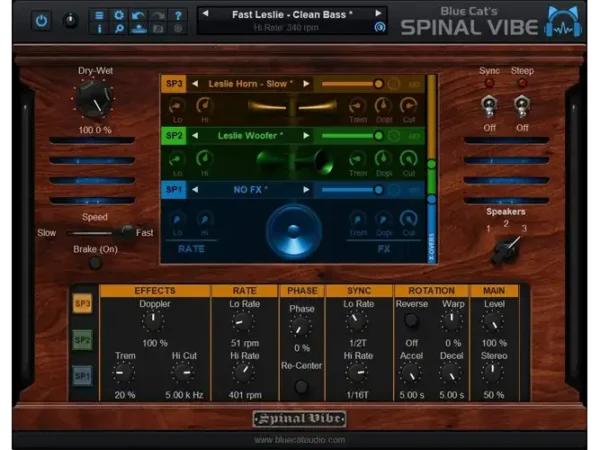600x450 pixels.
Task: Click the Hi Cut knob
Action: click(x=183, y=373)
